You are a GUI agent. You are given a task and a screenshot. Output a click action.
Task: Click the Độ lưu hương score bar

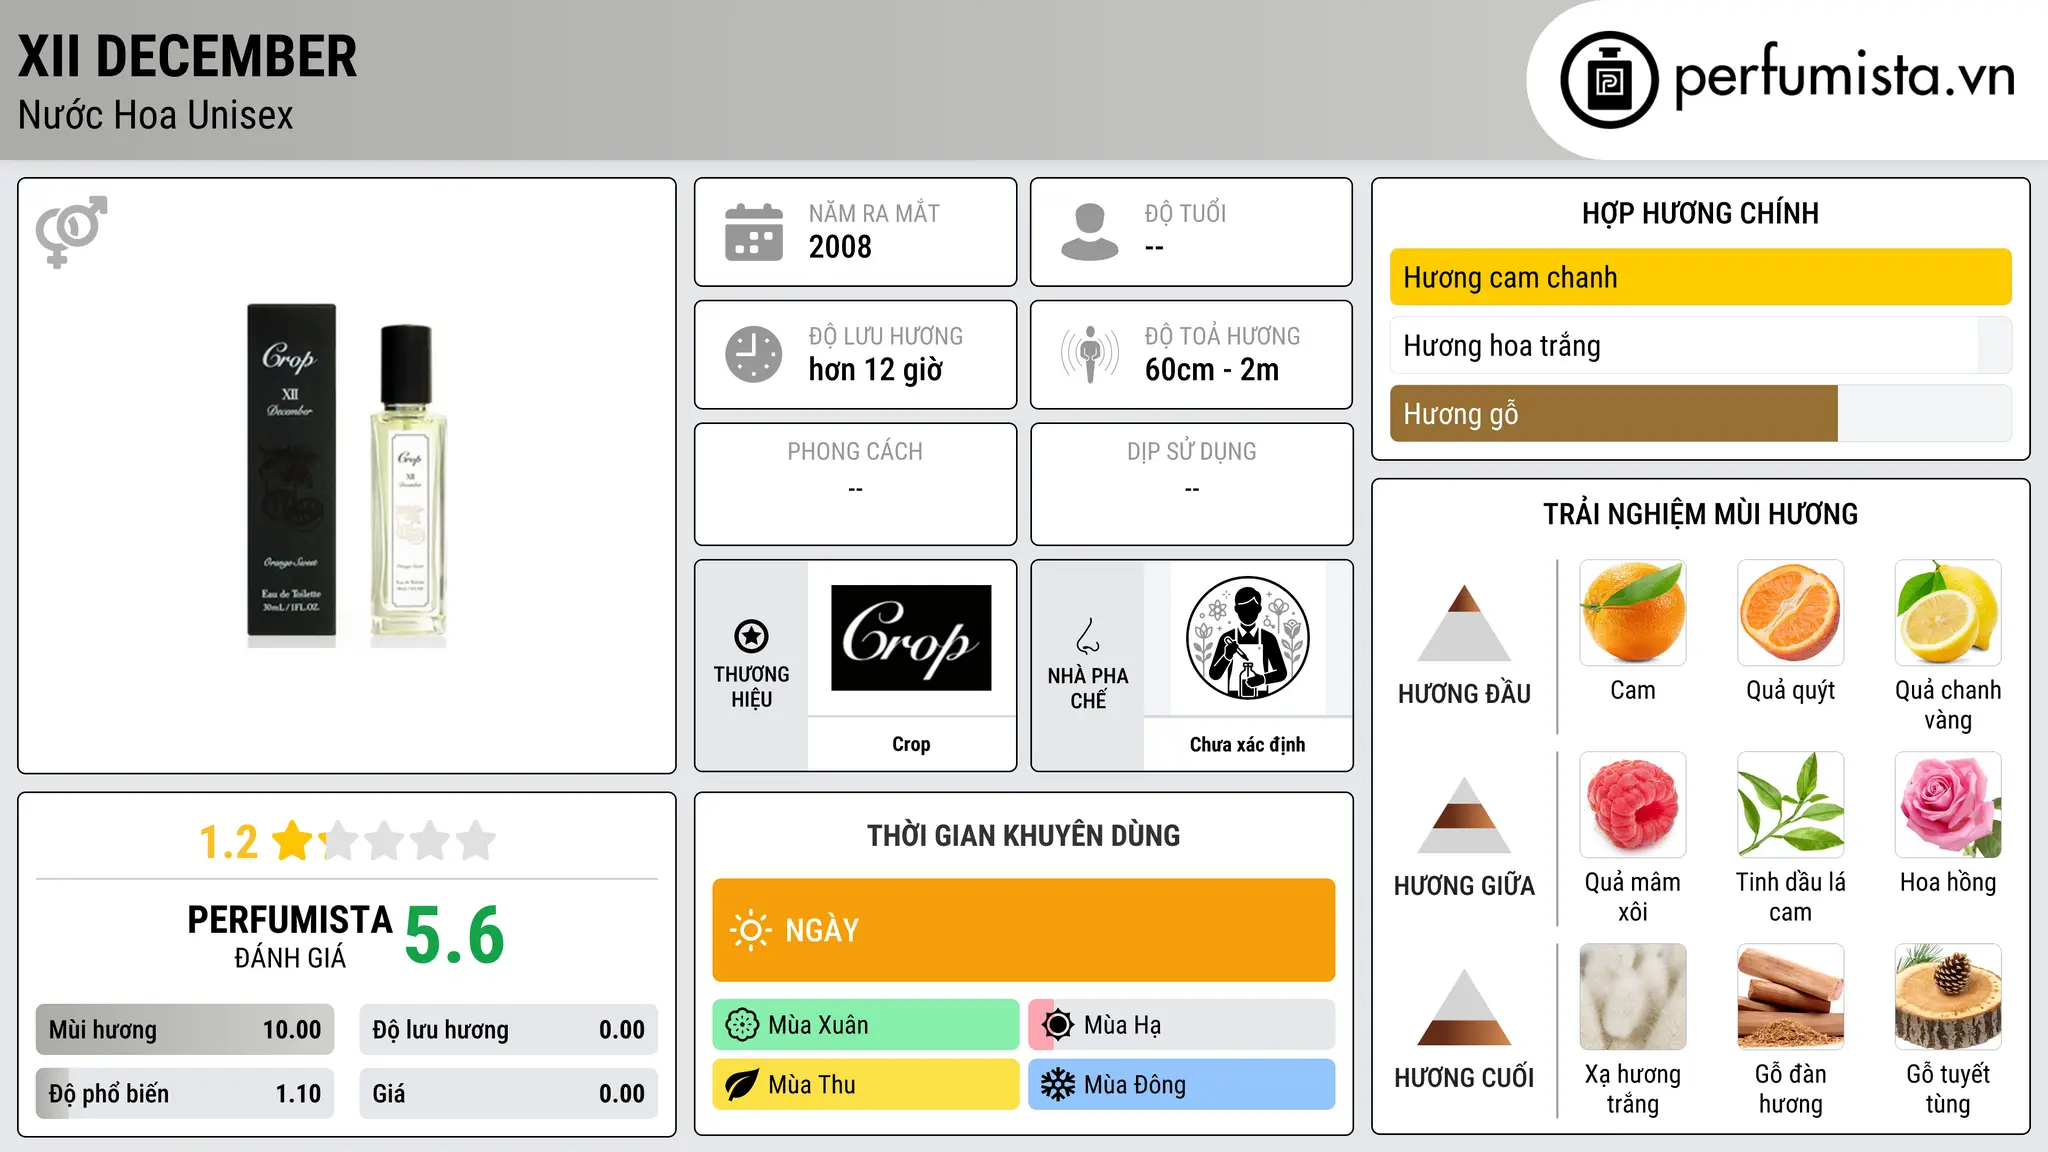pyautogui.click(x=509, y=1030)
